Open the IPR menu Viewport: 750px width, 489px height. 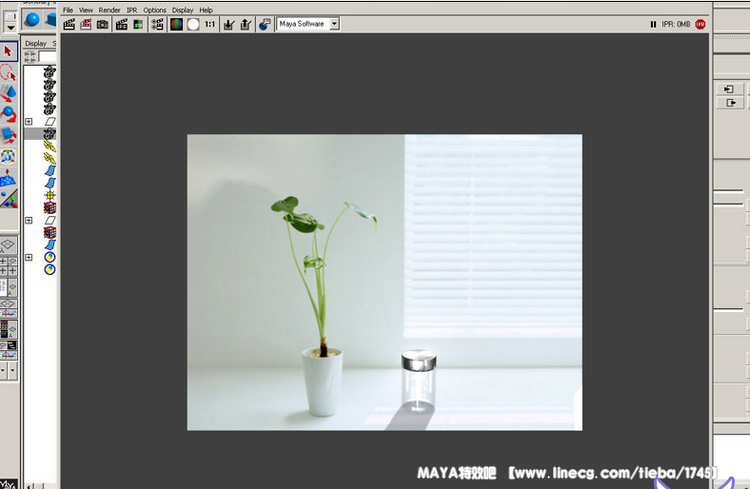coord(132,10)
